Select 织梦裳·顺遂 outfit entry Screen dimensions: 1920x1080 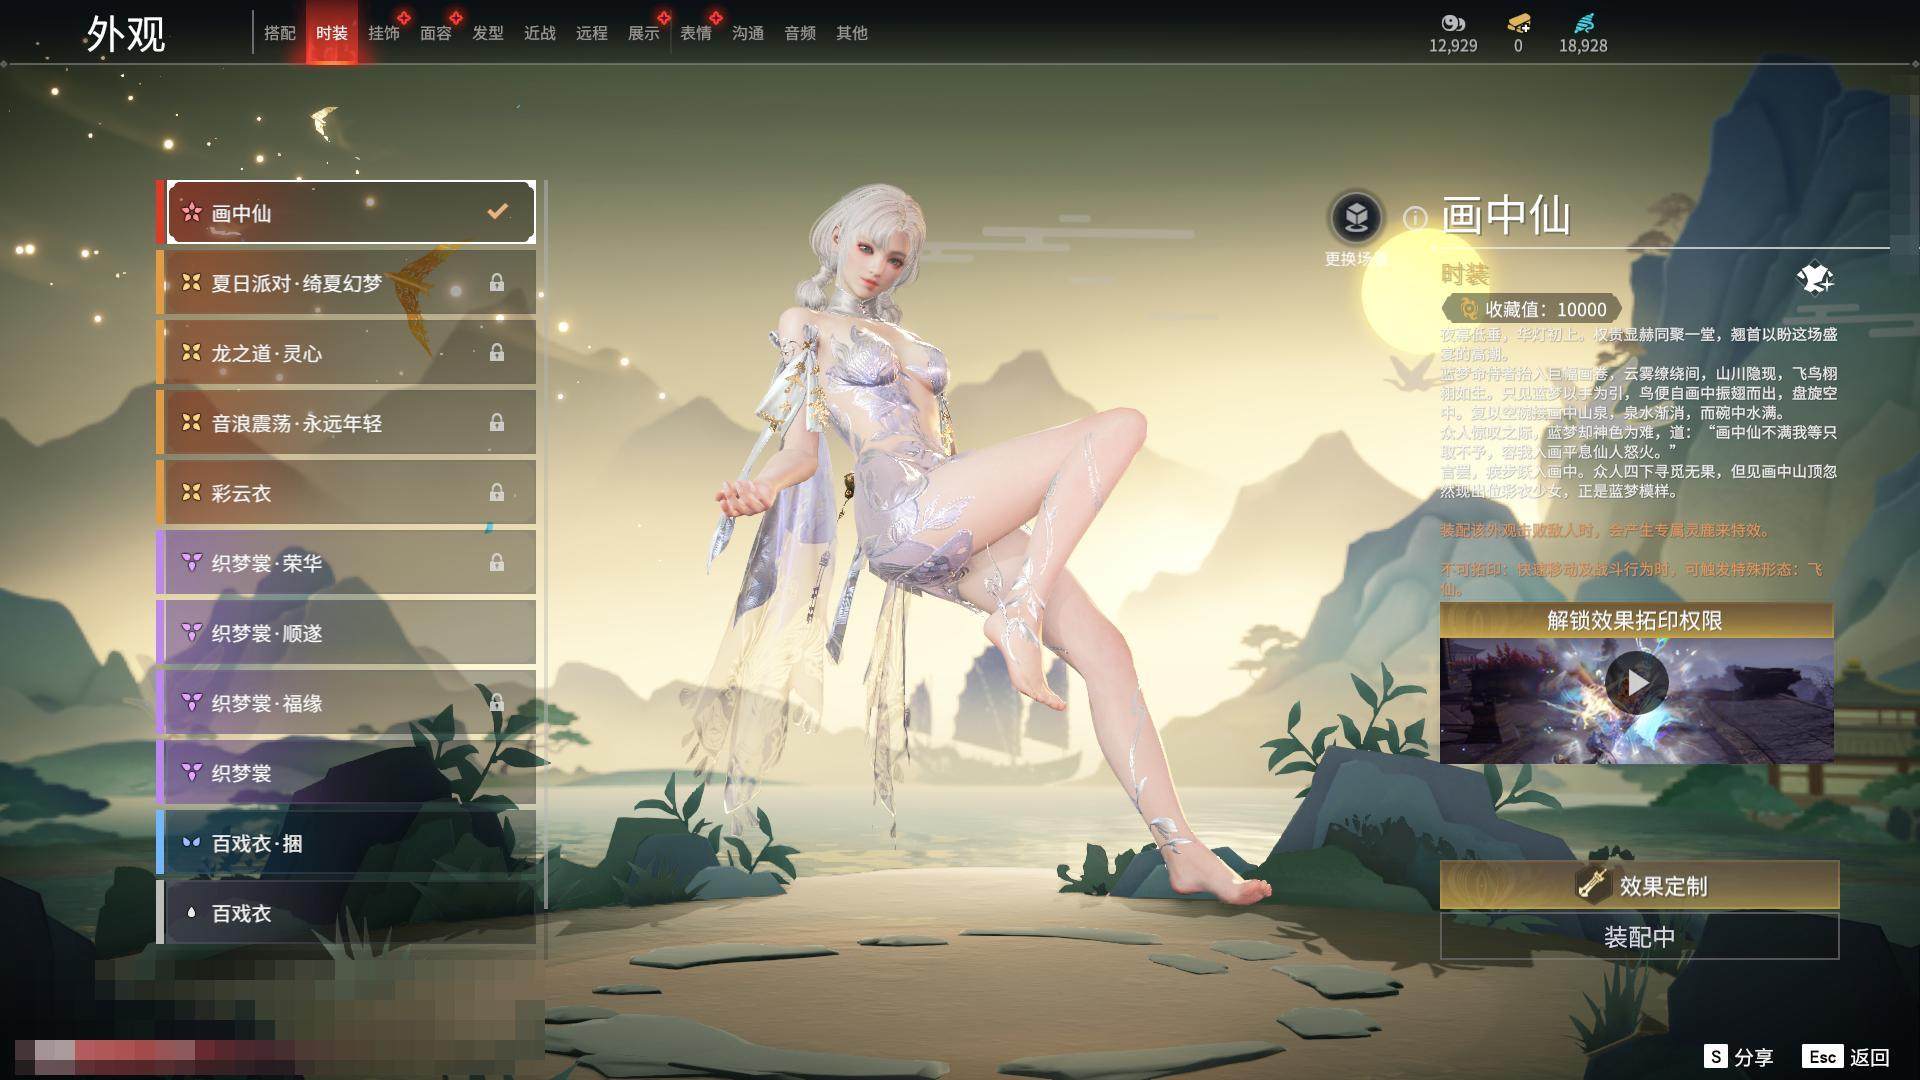(350, 633)
